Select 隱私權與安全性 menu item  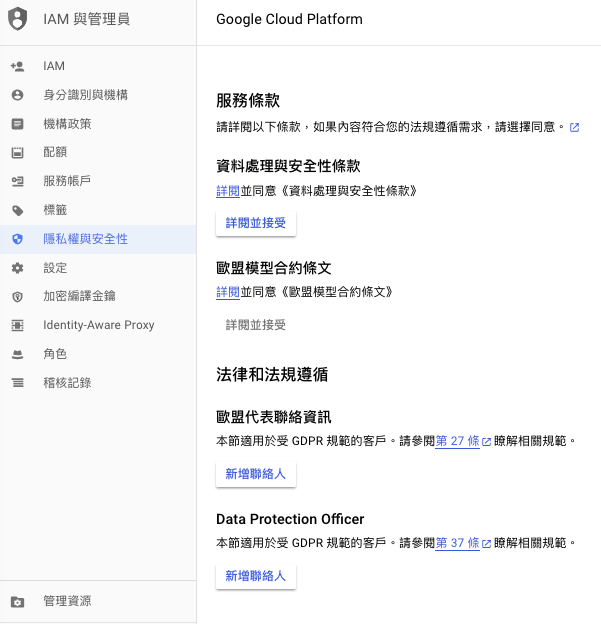pos(98,239)
